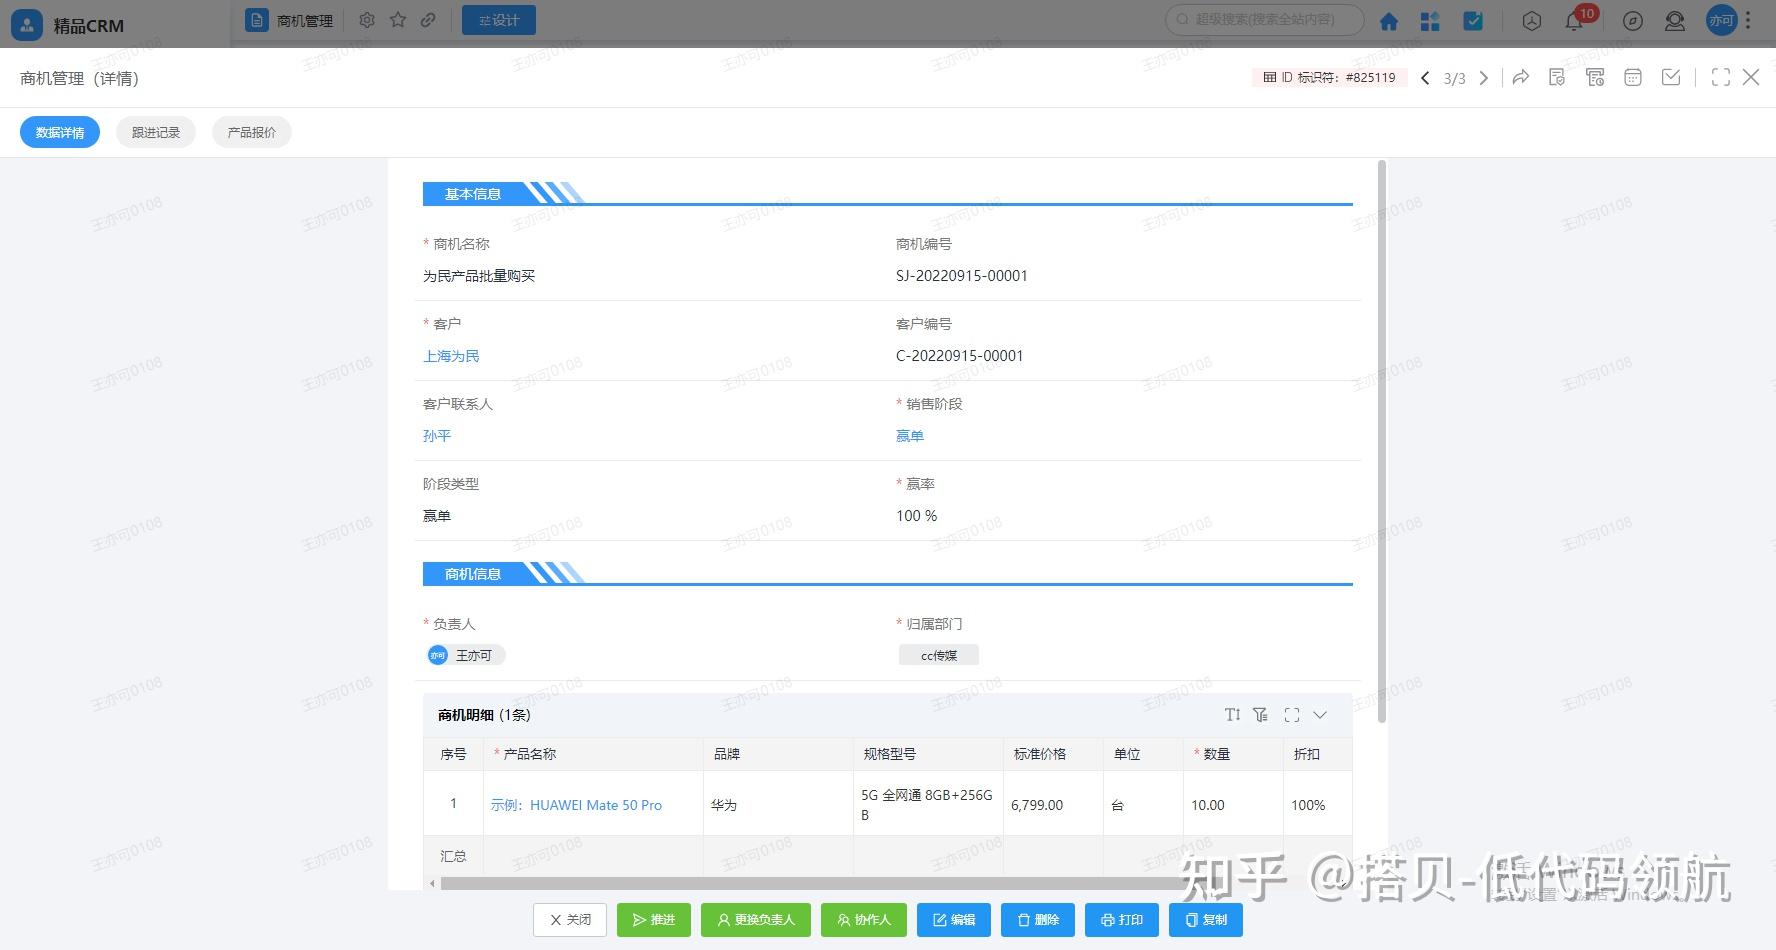Open the calendar icon in the detail toolbar
This screenshot has height=950, width=1776.
click(x=1633, y=77)
